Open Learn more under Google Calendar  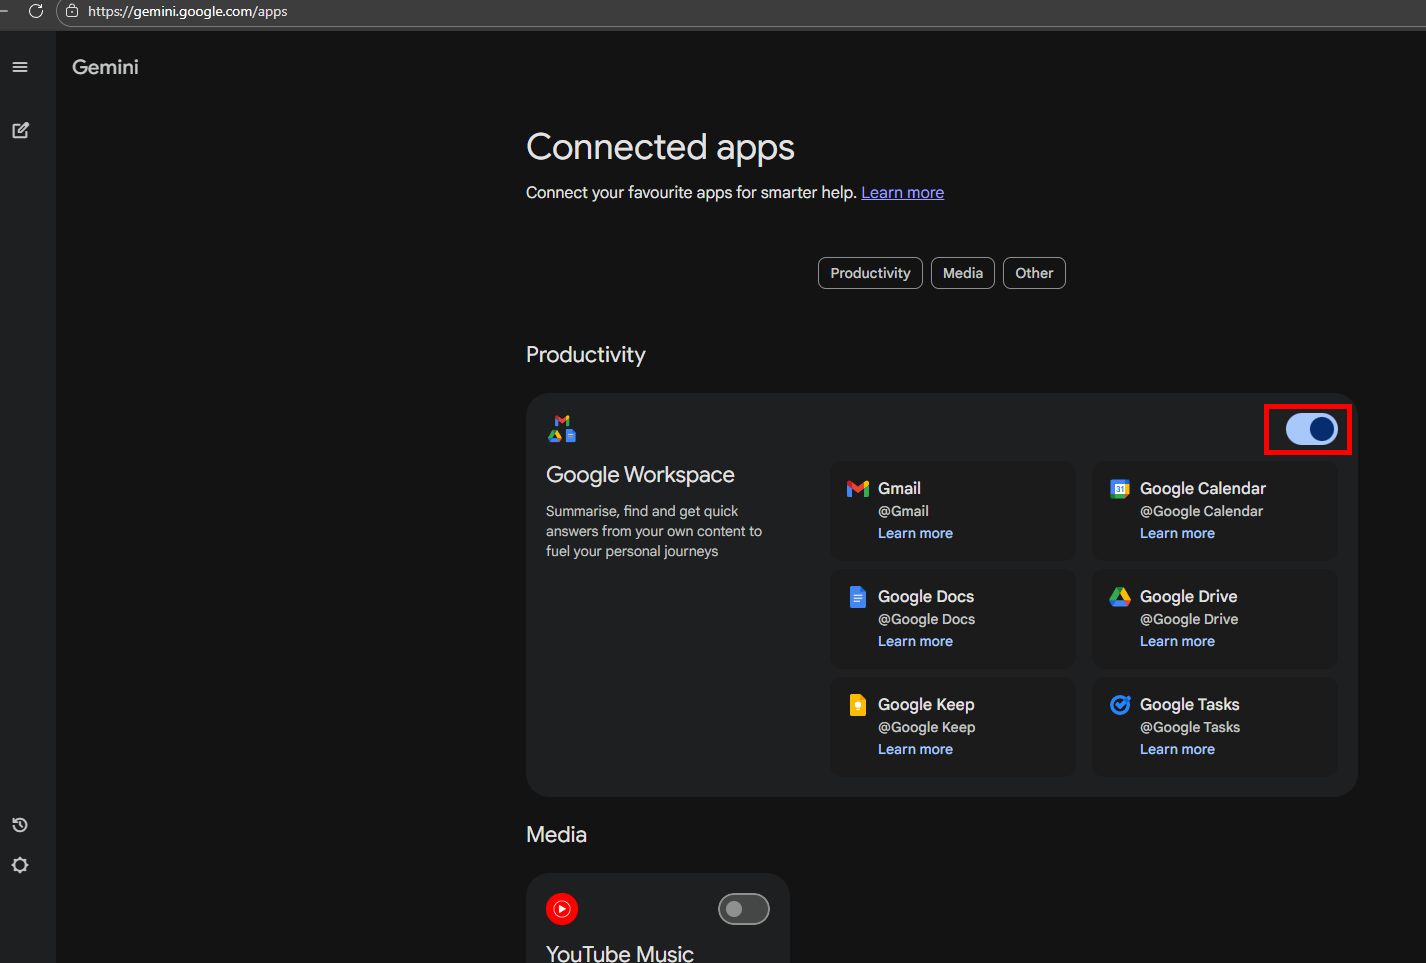[1177, 534]
